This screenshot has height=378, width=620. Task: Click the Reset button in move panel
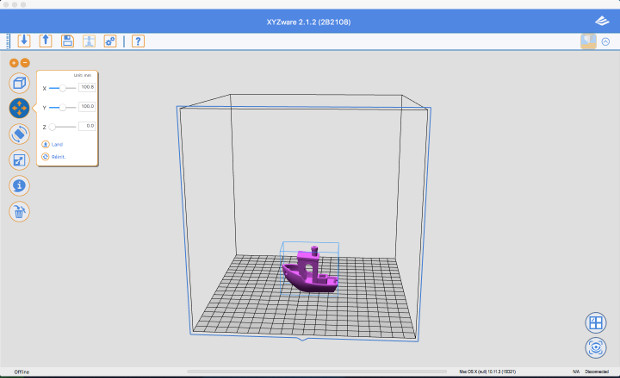pyautogui.click(x=53, y=157)
